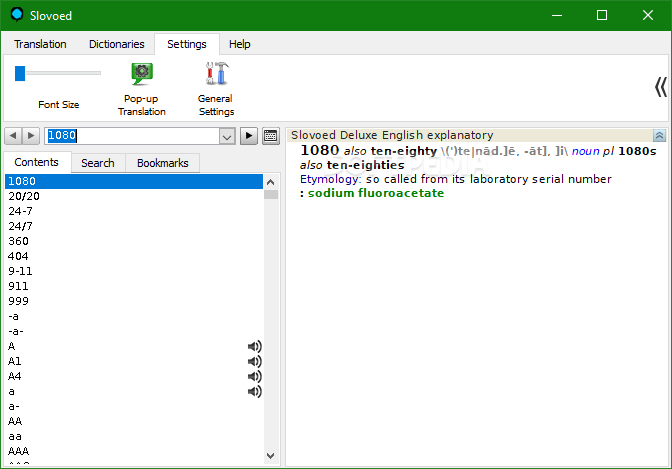Open General Settings tools icon
Viewport: 672px width, 469px height.
(216, 89)
